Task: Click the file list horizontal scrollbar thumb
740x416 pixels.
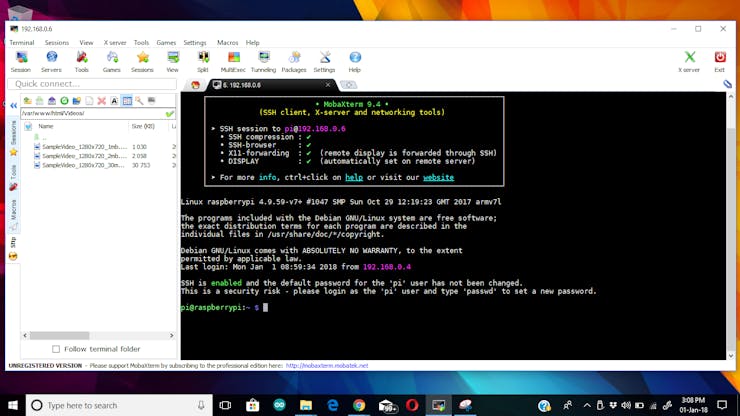Action: (59, 335)
